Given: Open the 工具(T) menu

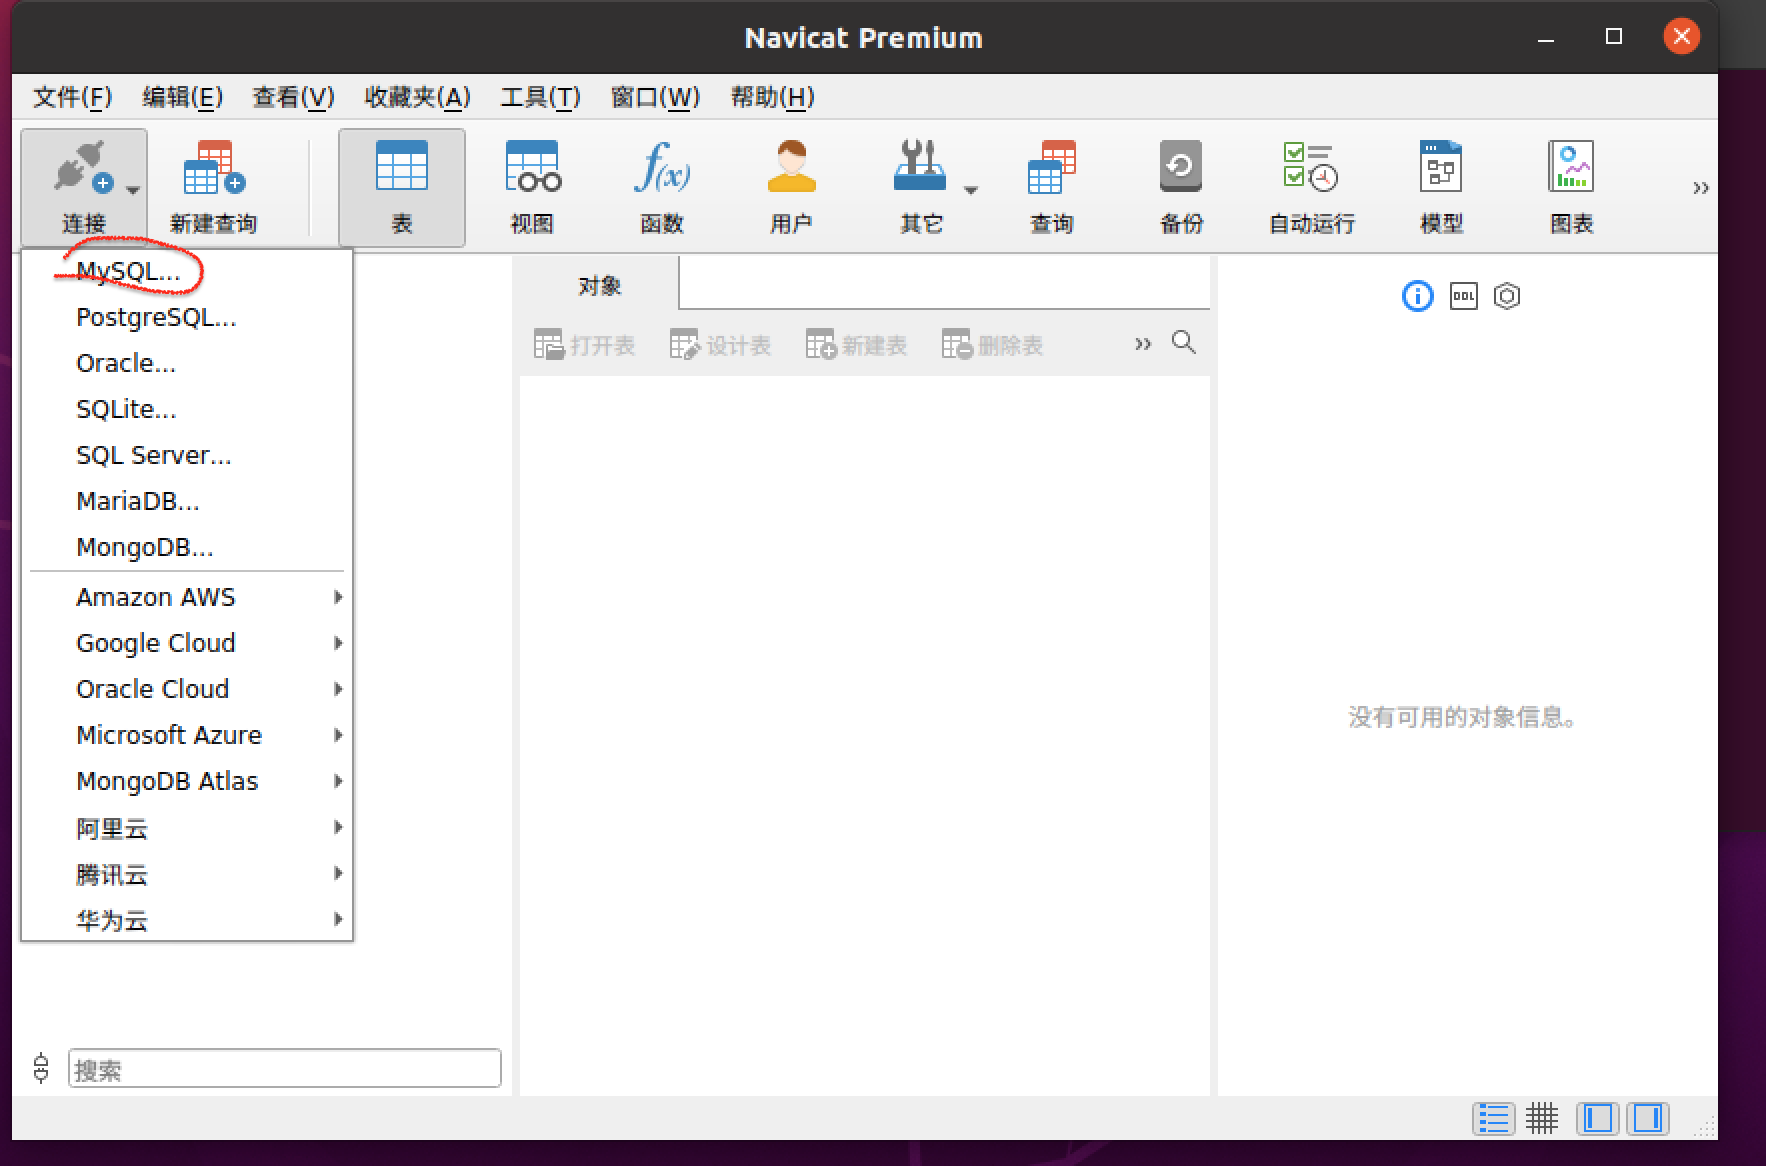Looking at the screenshot, I should [540, 97].
